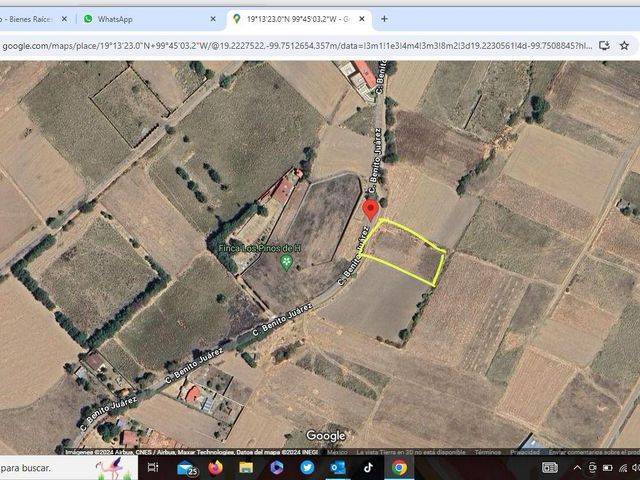Open the Twitter app from the taskbar
640x480 pixels.
tap(307, 468)
